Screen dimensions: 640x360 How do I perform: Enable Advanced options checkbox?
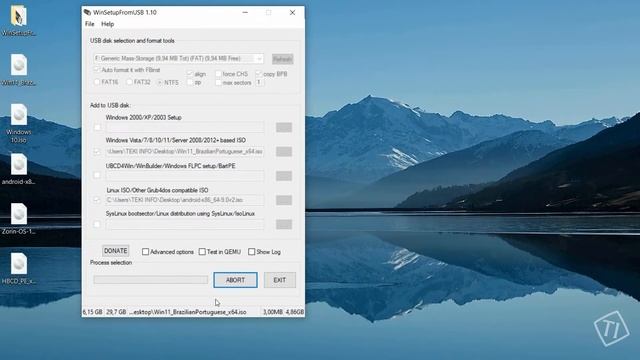[145, 252]
